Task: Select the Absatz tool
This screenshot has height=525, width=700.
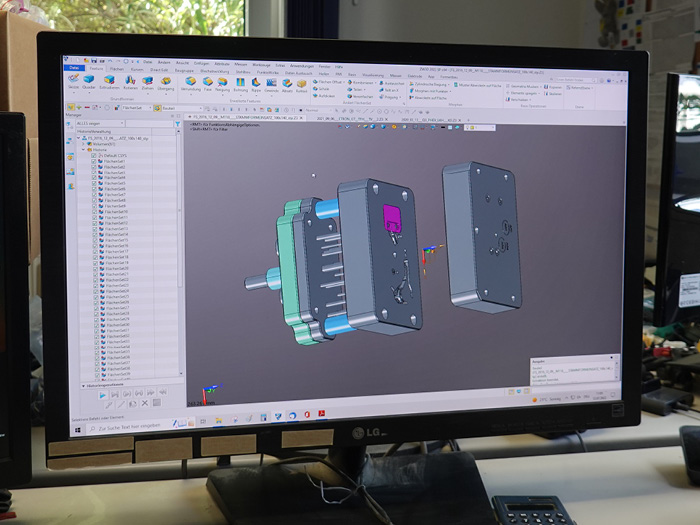Action: click(x=287, y=86)
